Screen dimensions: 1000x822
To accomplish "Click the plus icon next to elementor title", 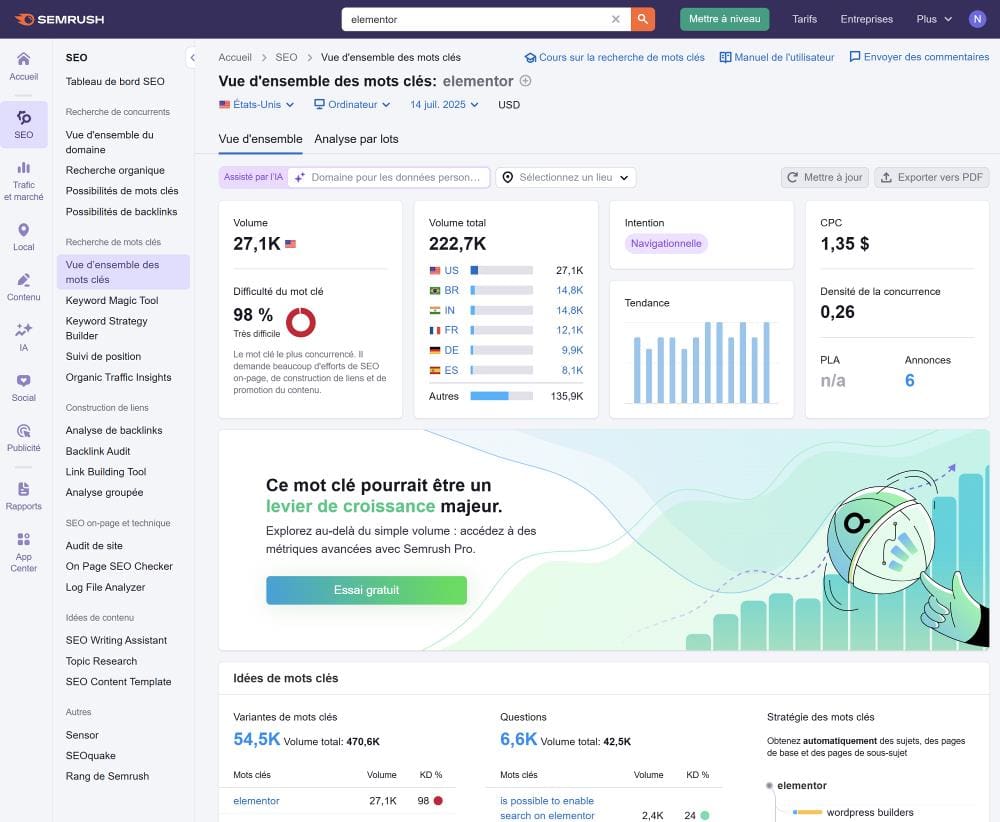I will [526, 81].
